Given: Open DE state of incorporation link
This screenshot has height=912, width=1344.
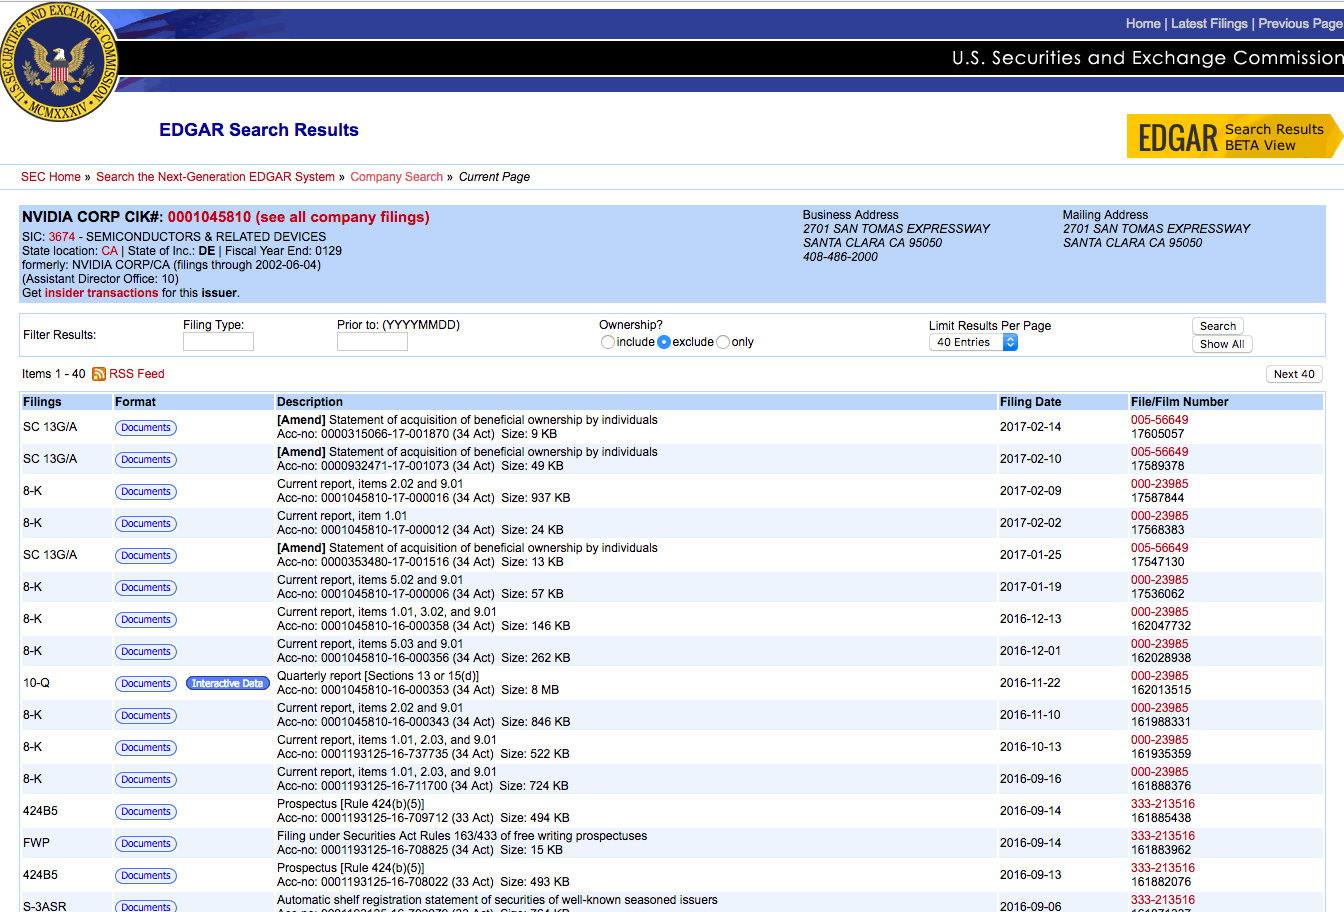Looking at the screenshot, I should pyautogui.click(x=207, y=251).
